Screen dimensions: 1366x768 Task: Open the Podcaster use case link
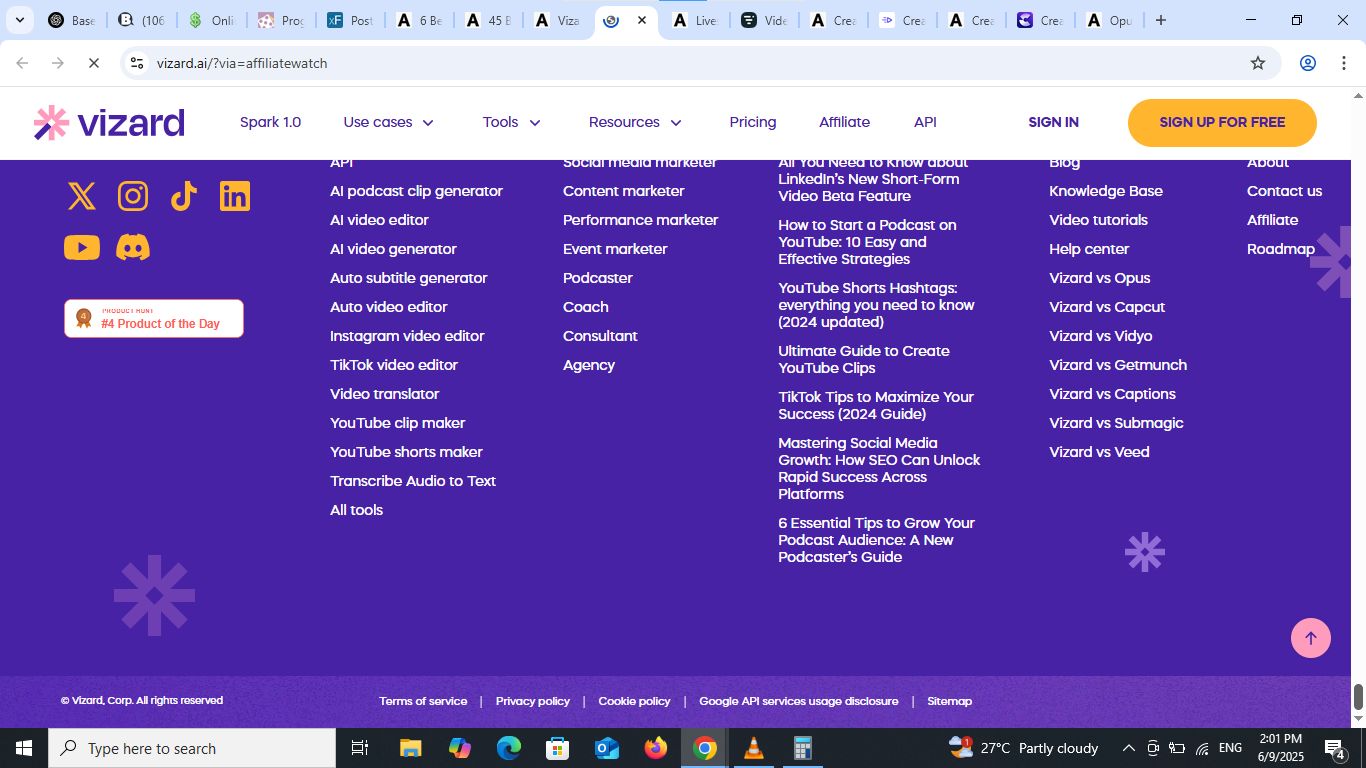tap(598, 278)
